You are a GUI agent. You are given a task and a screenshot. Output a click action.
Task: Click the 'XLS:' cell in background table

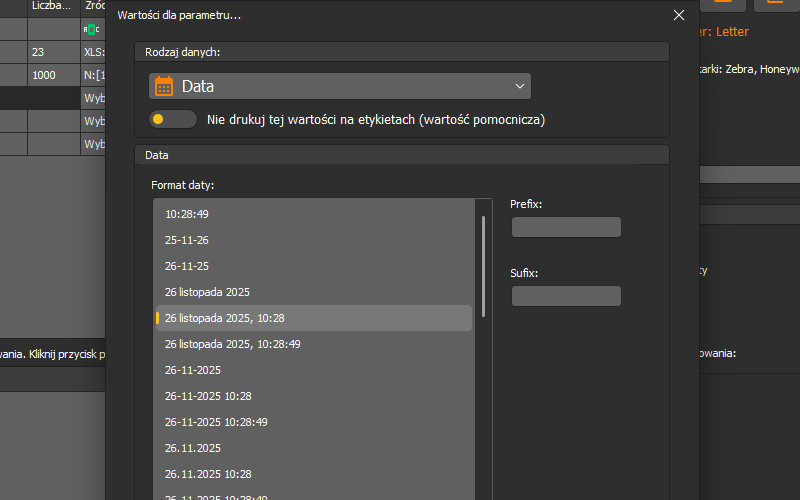click(93, 52)
